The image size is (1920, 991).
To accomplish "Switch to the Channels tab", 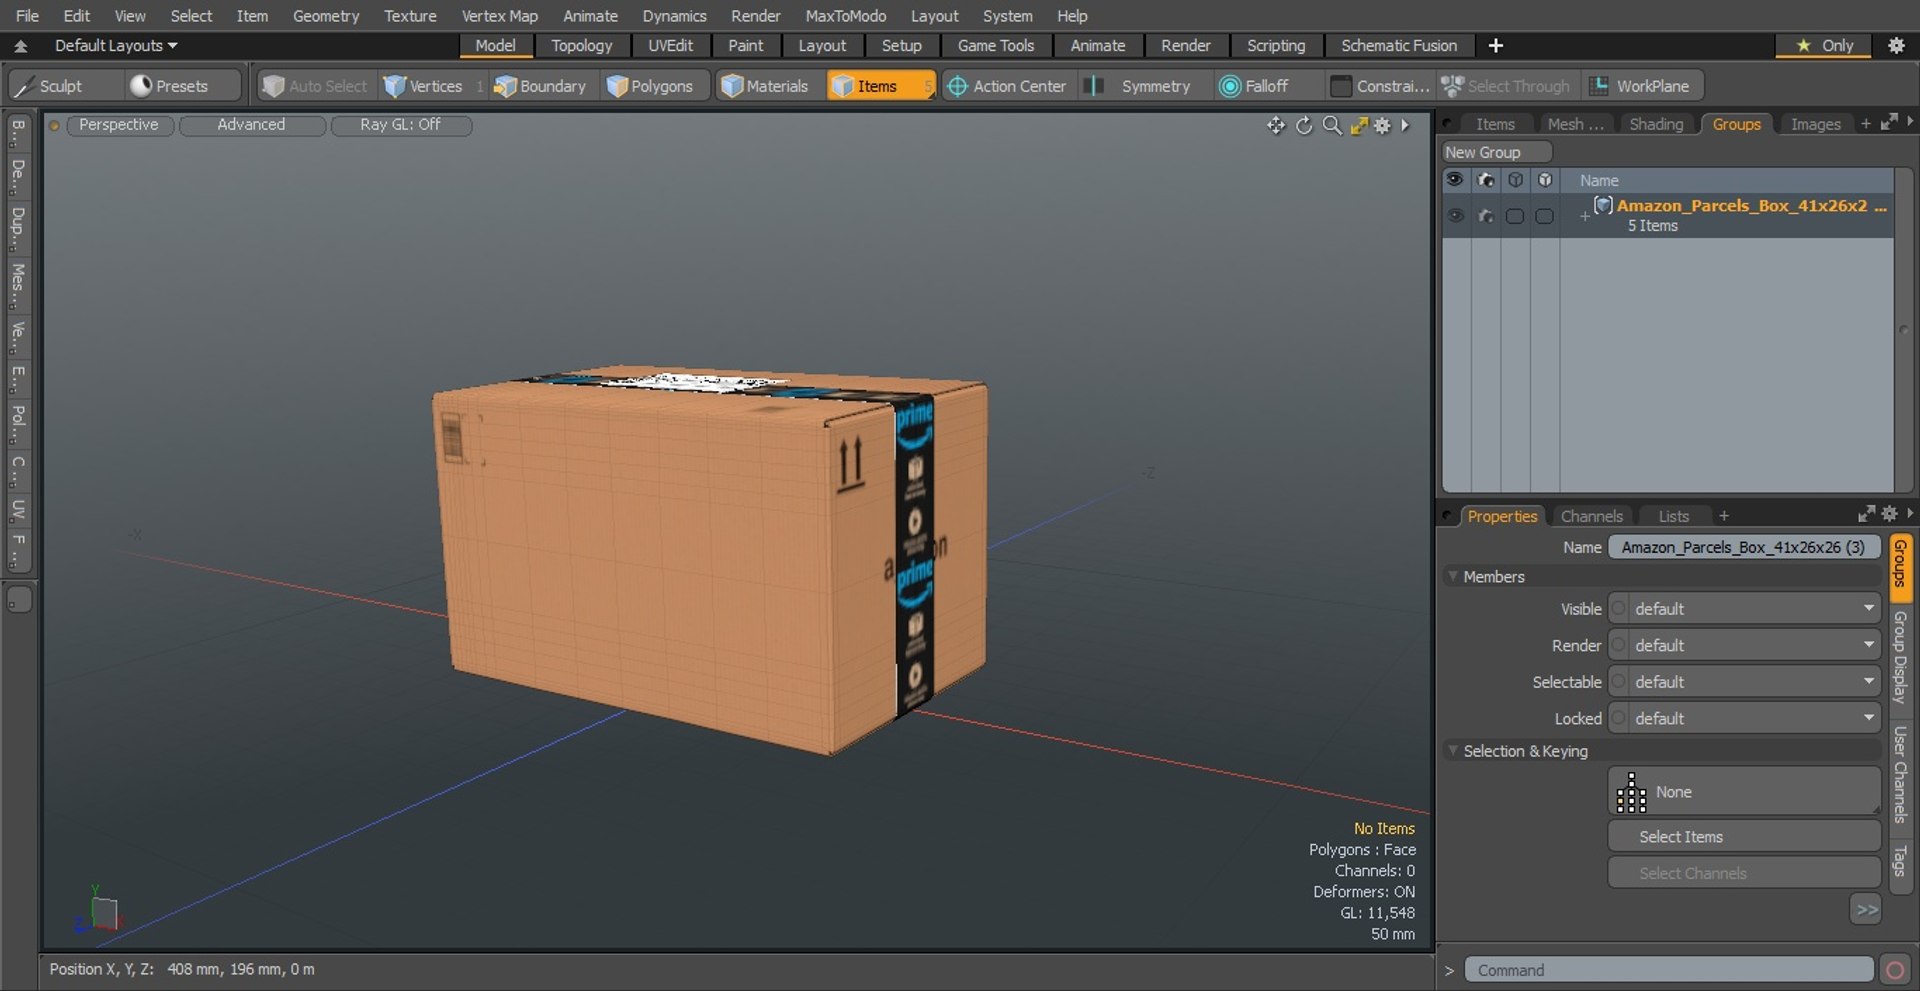I will point(1591,516).
